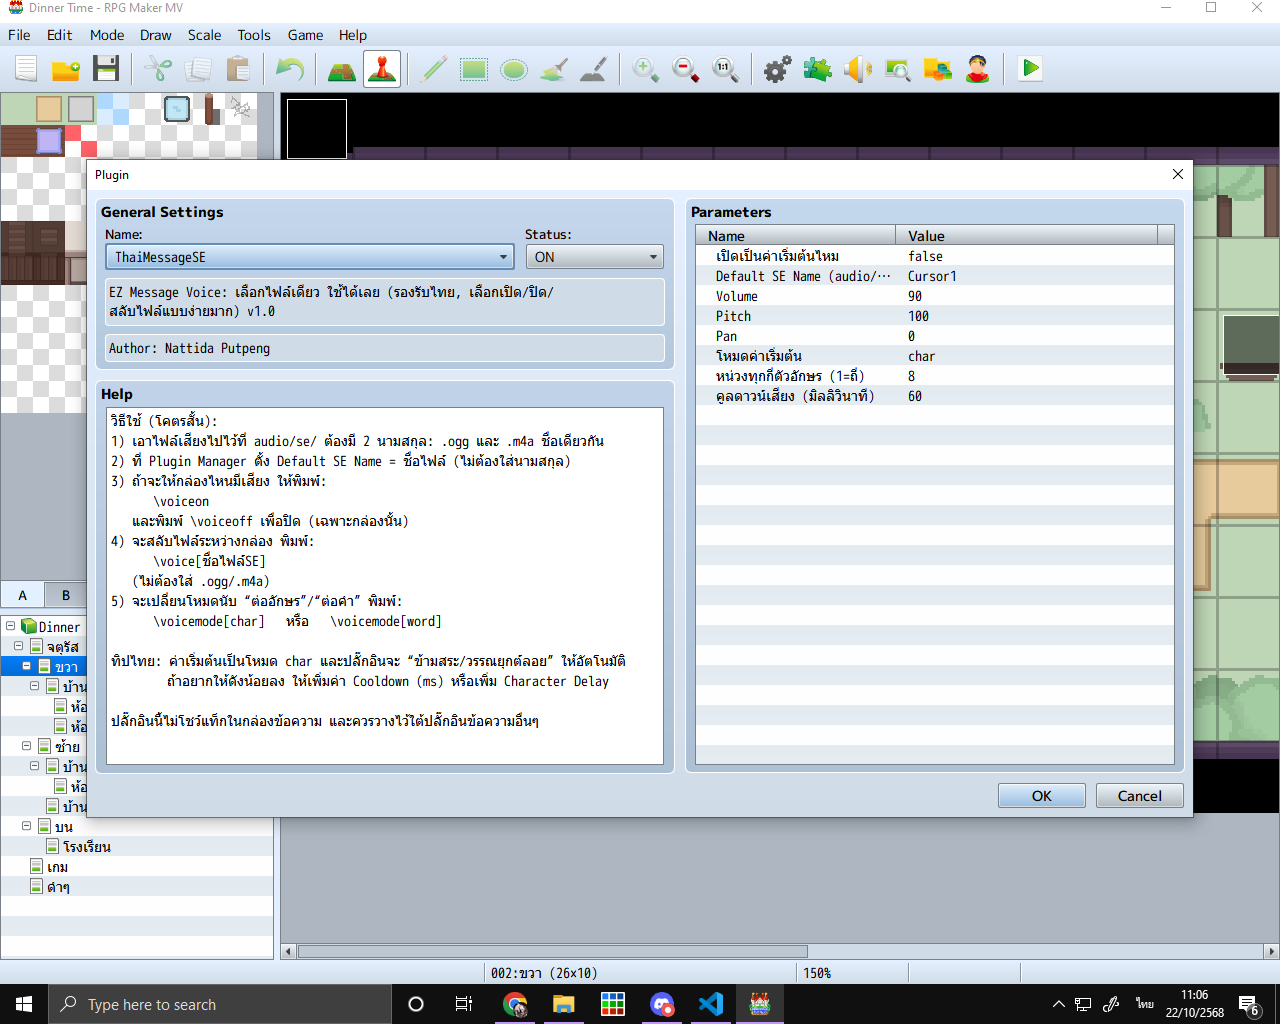Switch to tileset tab B
The image size is (1280, 1024).
coord(66,594)
